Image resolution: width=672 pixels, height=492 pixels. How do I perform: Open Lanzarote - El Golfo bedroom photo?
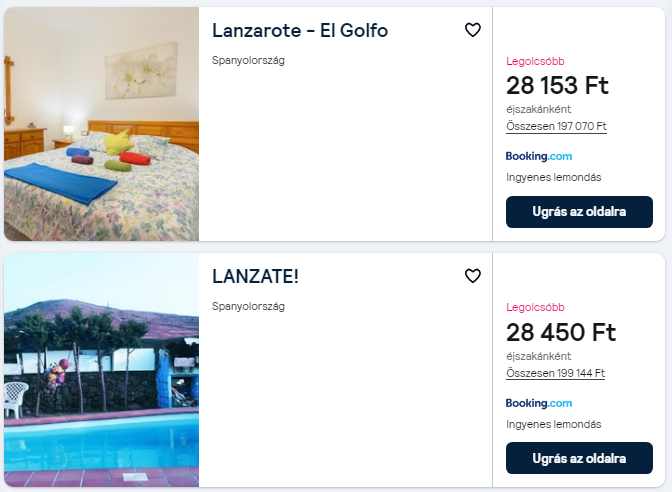102,124
